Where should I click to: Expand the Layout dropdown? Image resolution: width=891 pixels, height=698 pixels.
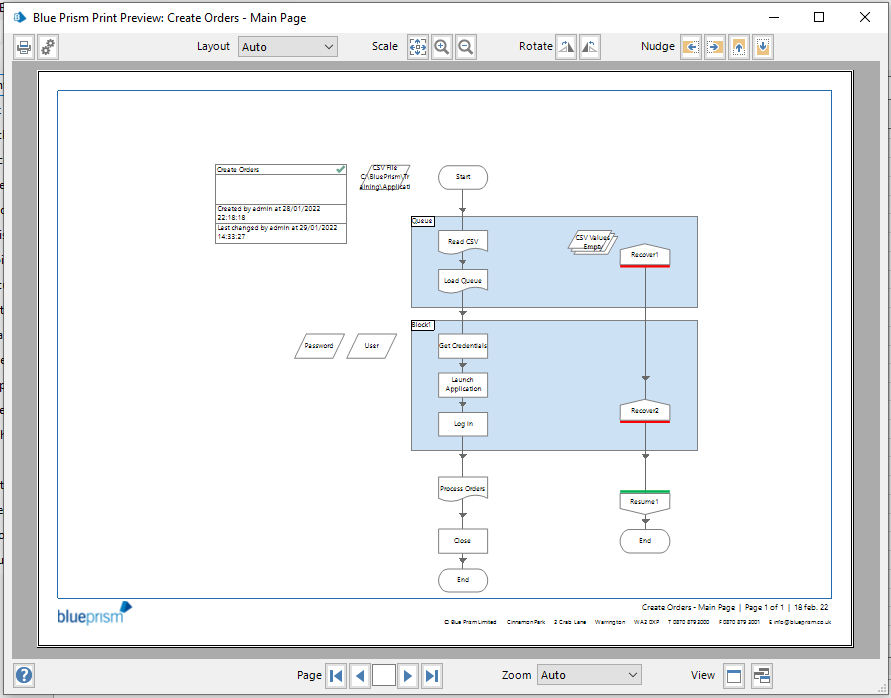(288, 47)
